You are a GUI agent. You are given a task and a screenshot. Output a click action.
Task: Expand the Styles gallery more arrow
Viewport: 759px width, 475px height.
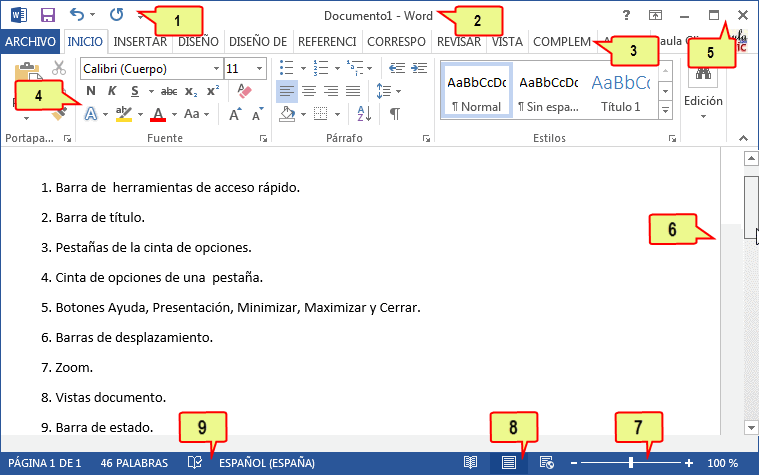tap(666, 110)
